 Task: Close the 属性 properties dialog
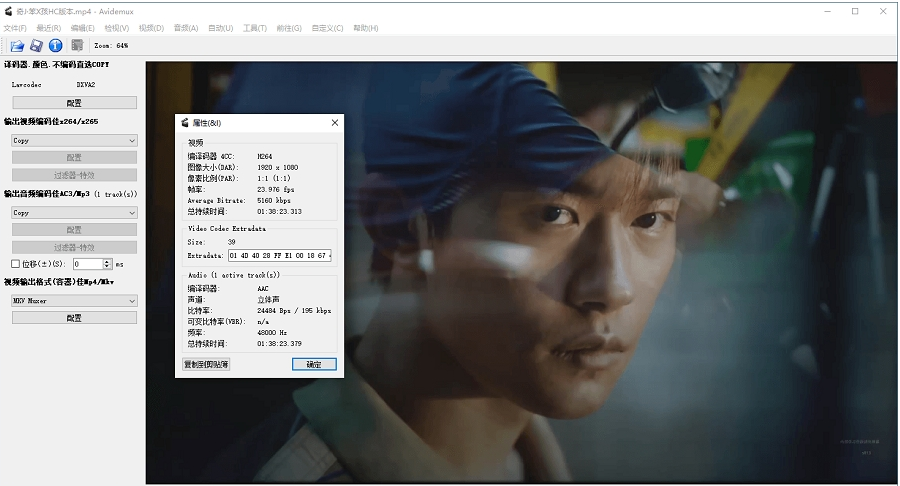[335, 122]
